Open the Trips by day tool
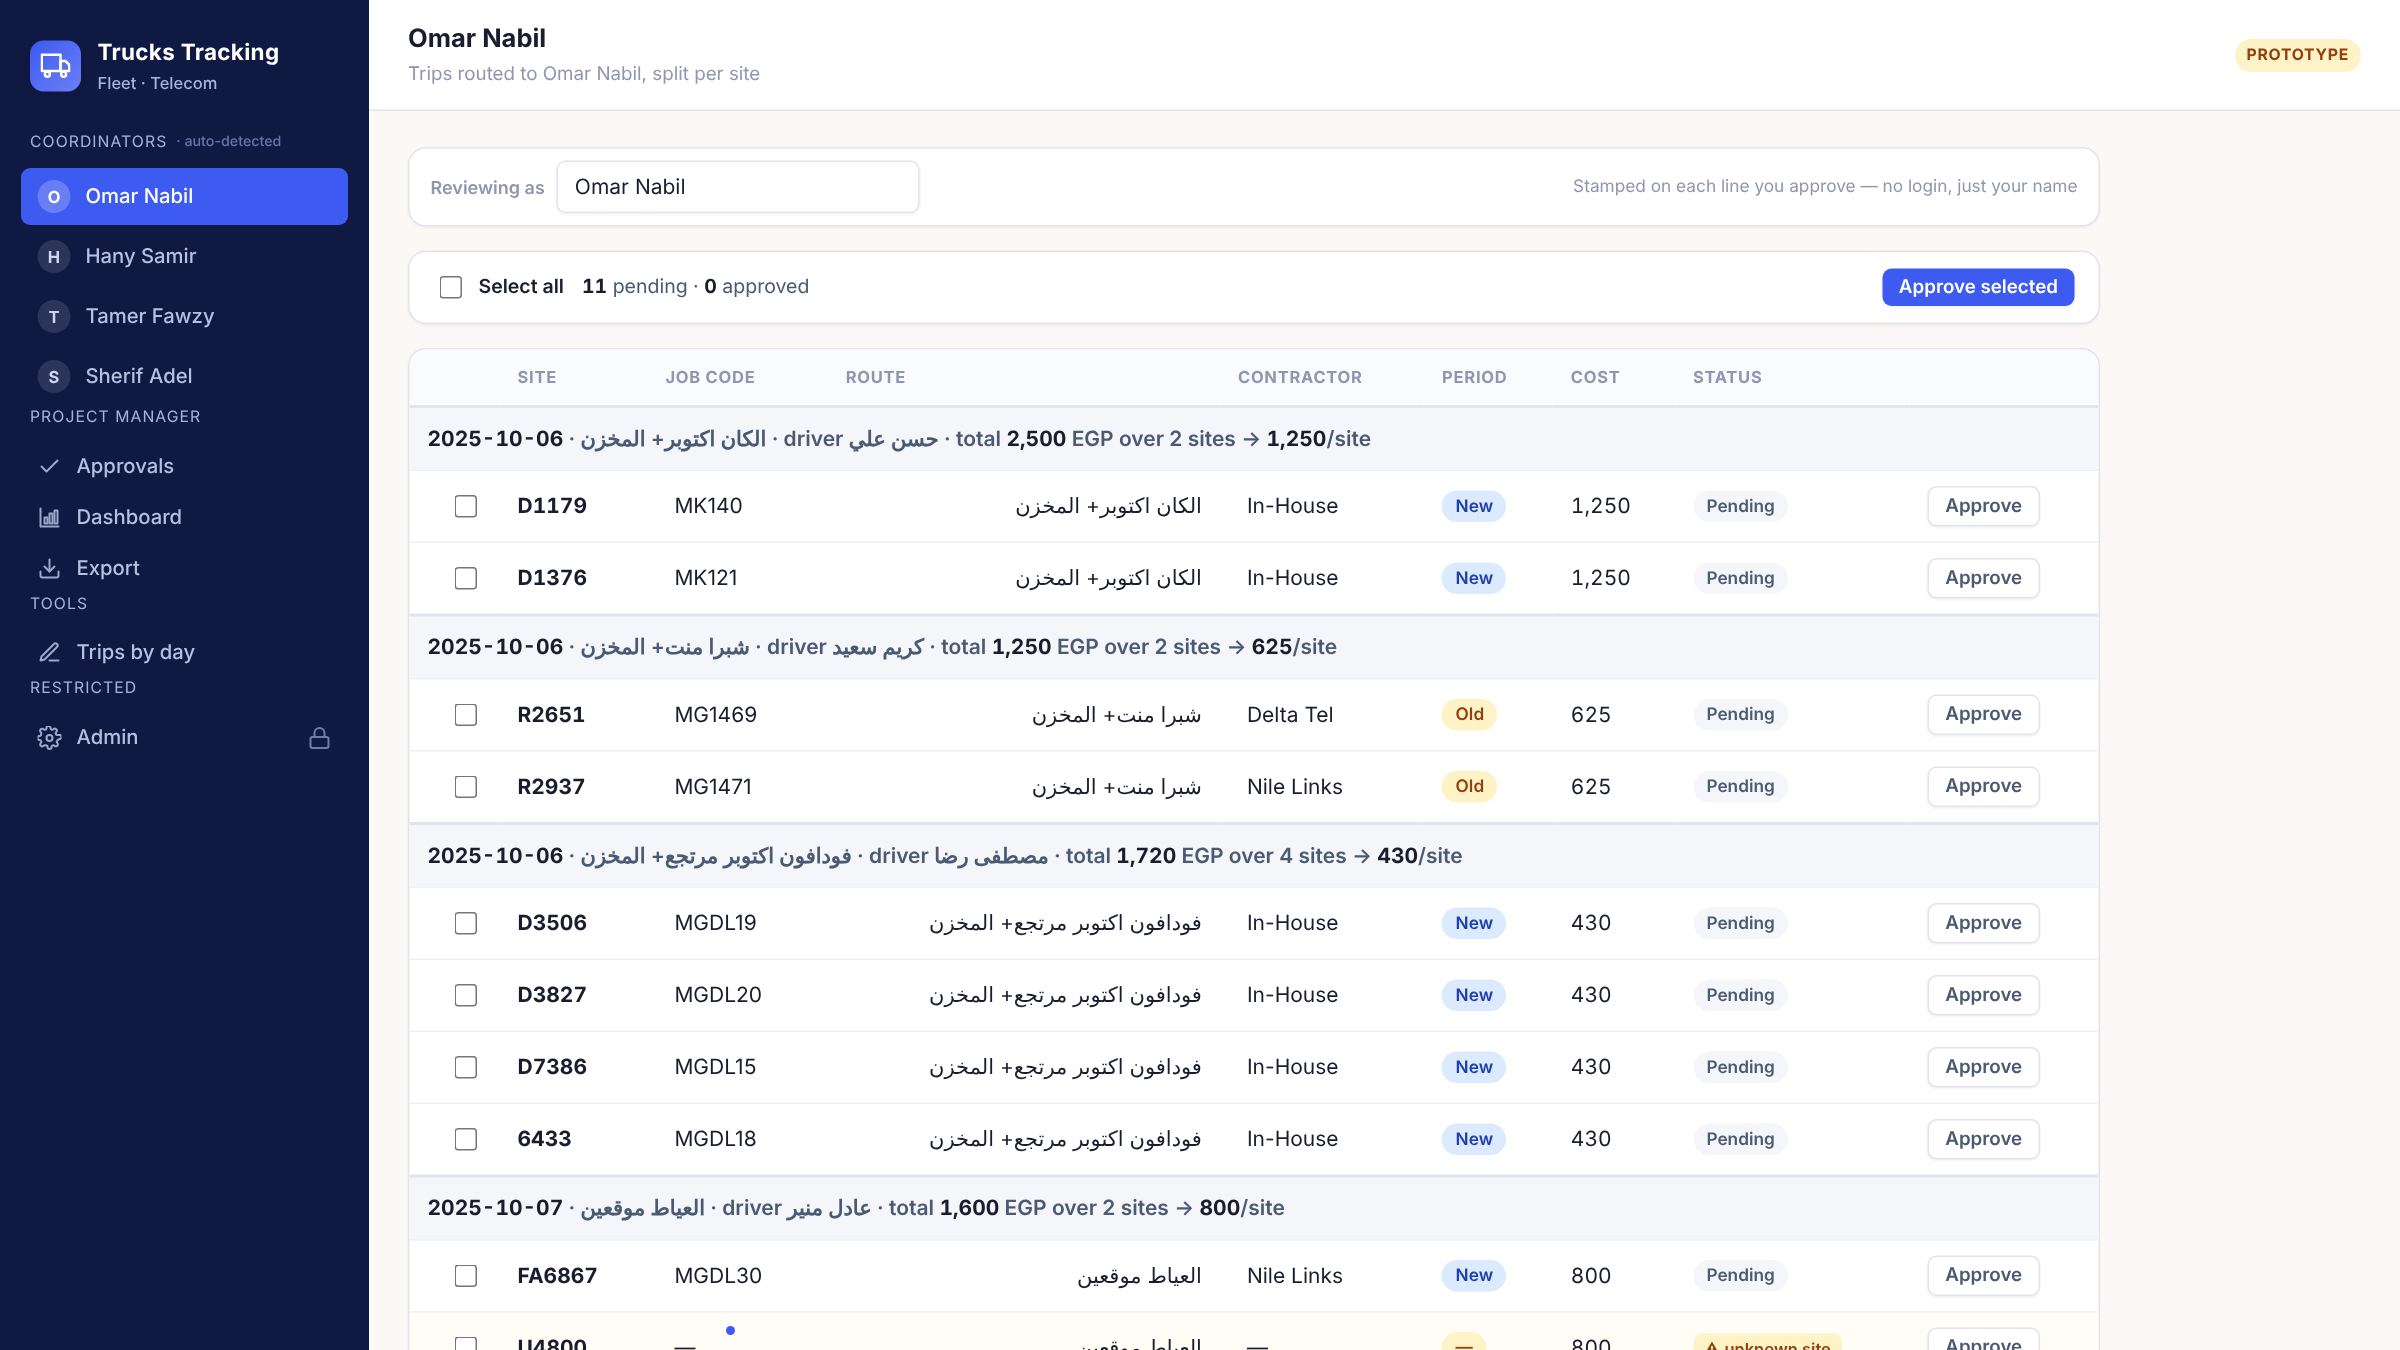 pyautogui.click(x=184, y=652)
